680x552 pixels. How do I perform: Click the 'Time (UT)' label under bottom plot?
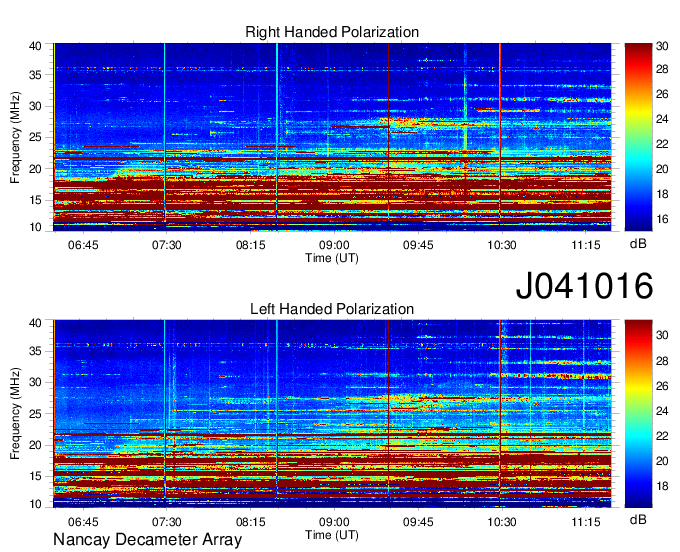tap(332, 535)
